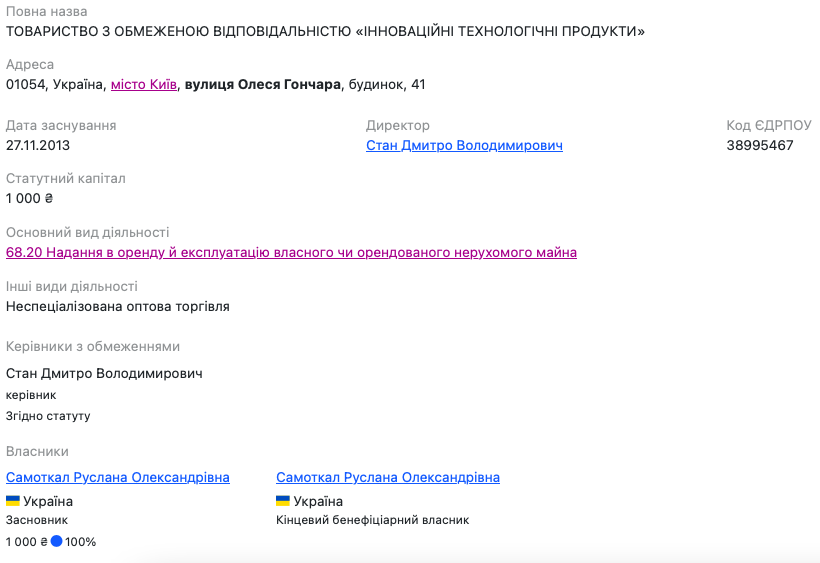
Task: Open founder Самоткал Руслана Олександрівна link
Action: point(118,477)
